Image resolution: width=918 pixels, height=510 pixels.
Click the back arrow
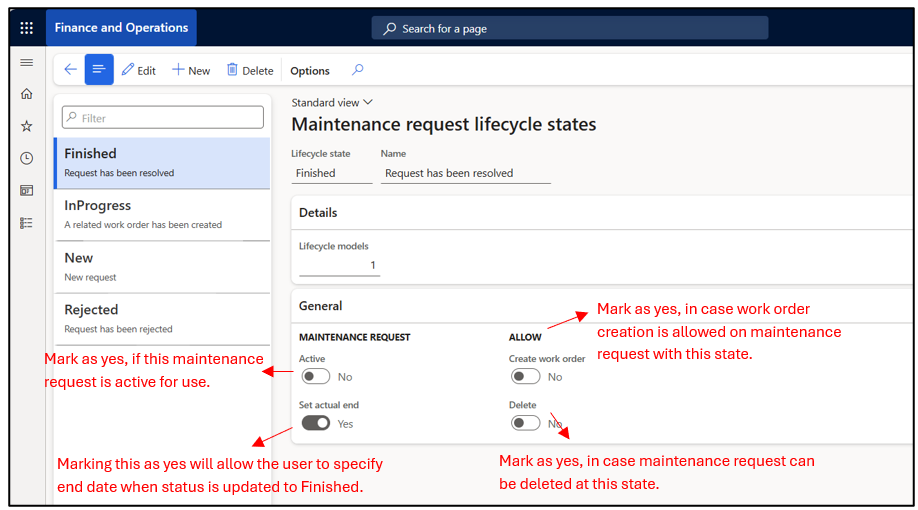point(70,70)
